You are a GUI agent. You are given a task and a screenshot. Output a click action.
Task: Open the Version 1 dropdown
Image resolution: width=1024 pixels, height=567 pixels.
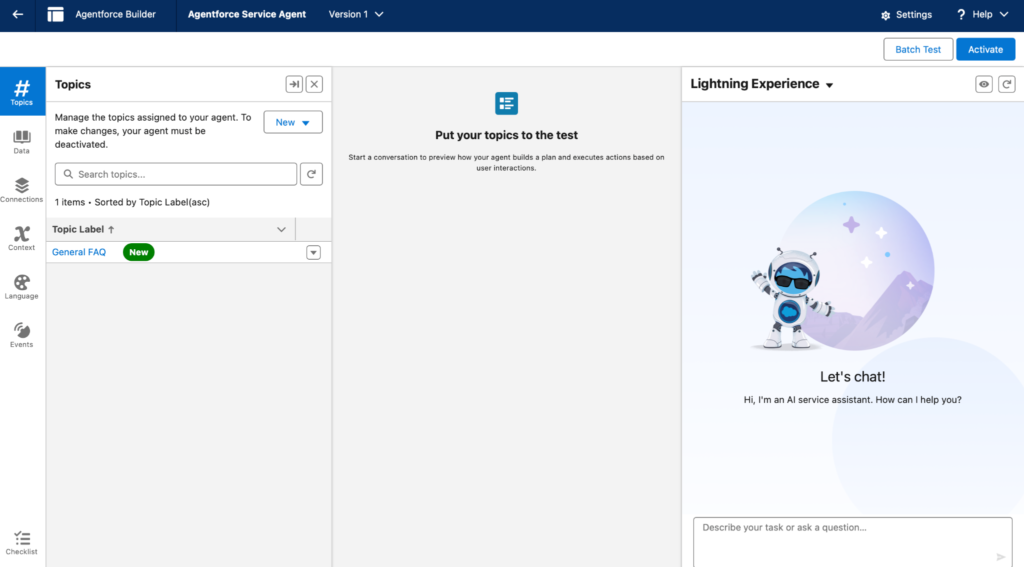click(x=356, y=15)
